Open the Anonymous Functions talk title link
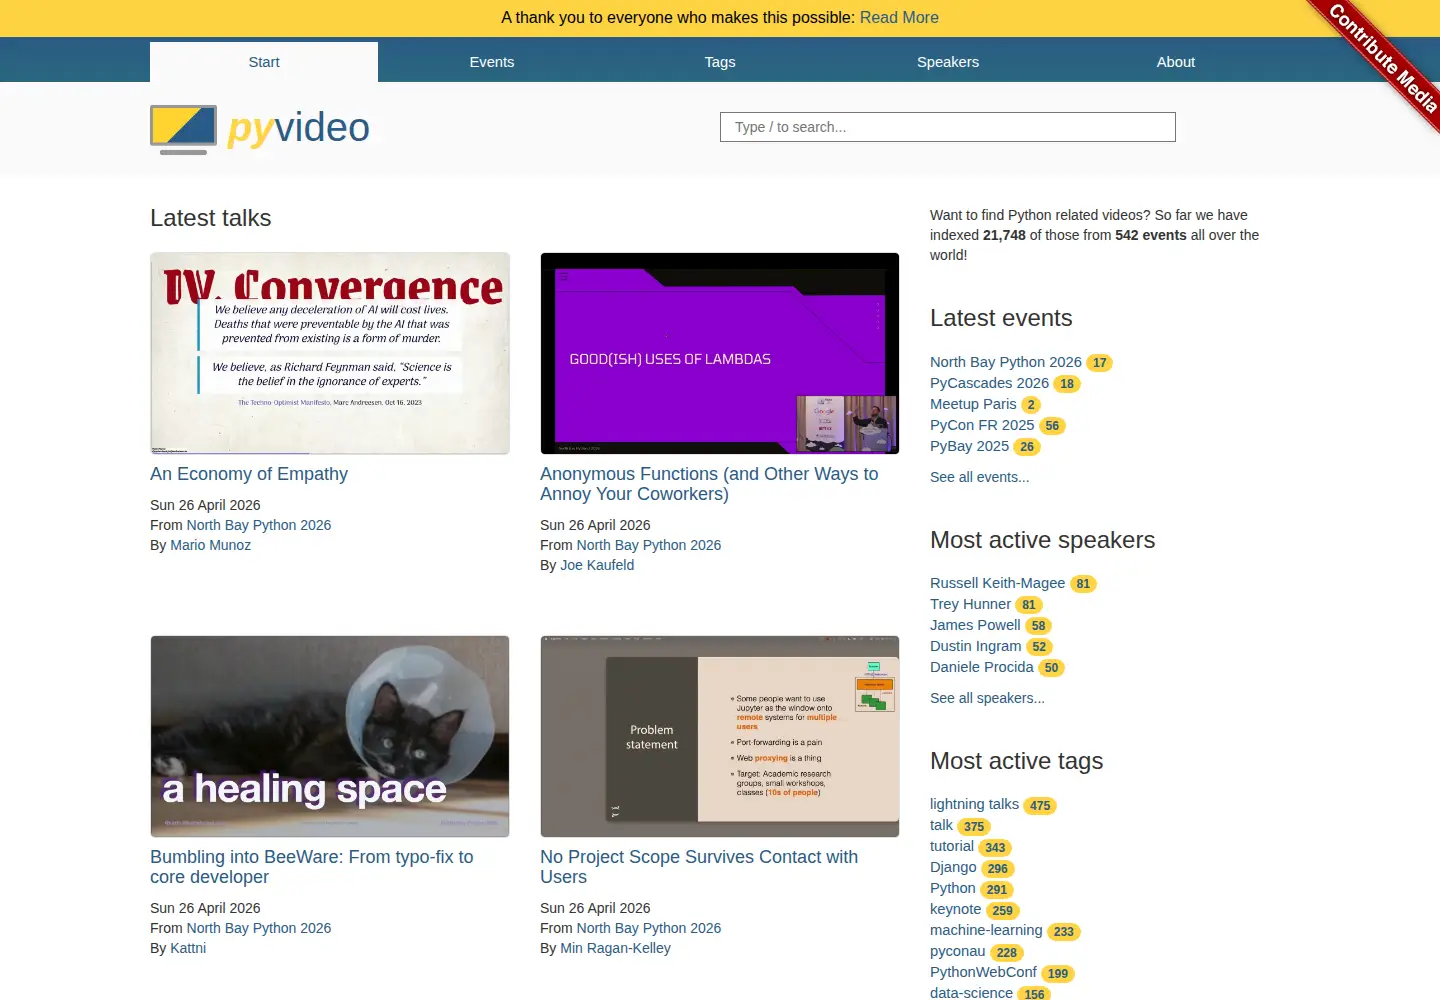 coord(709,484)
